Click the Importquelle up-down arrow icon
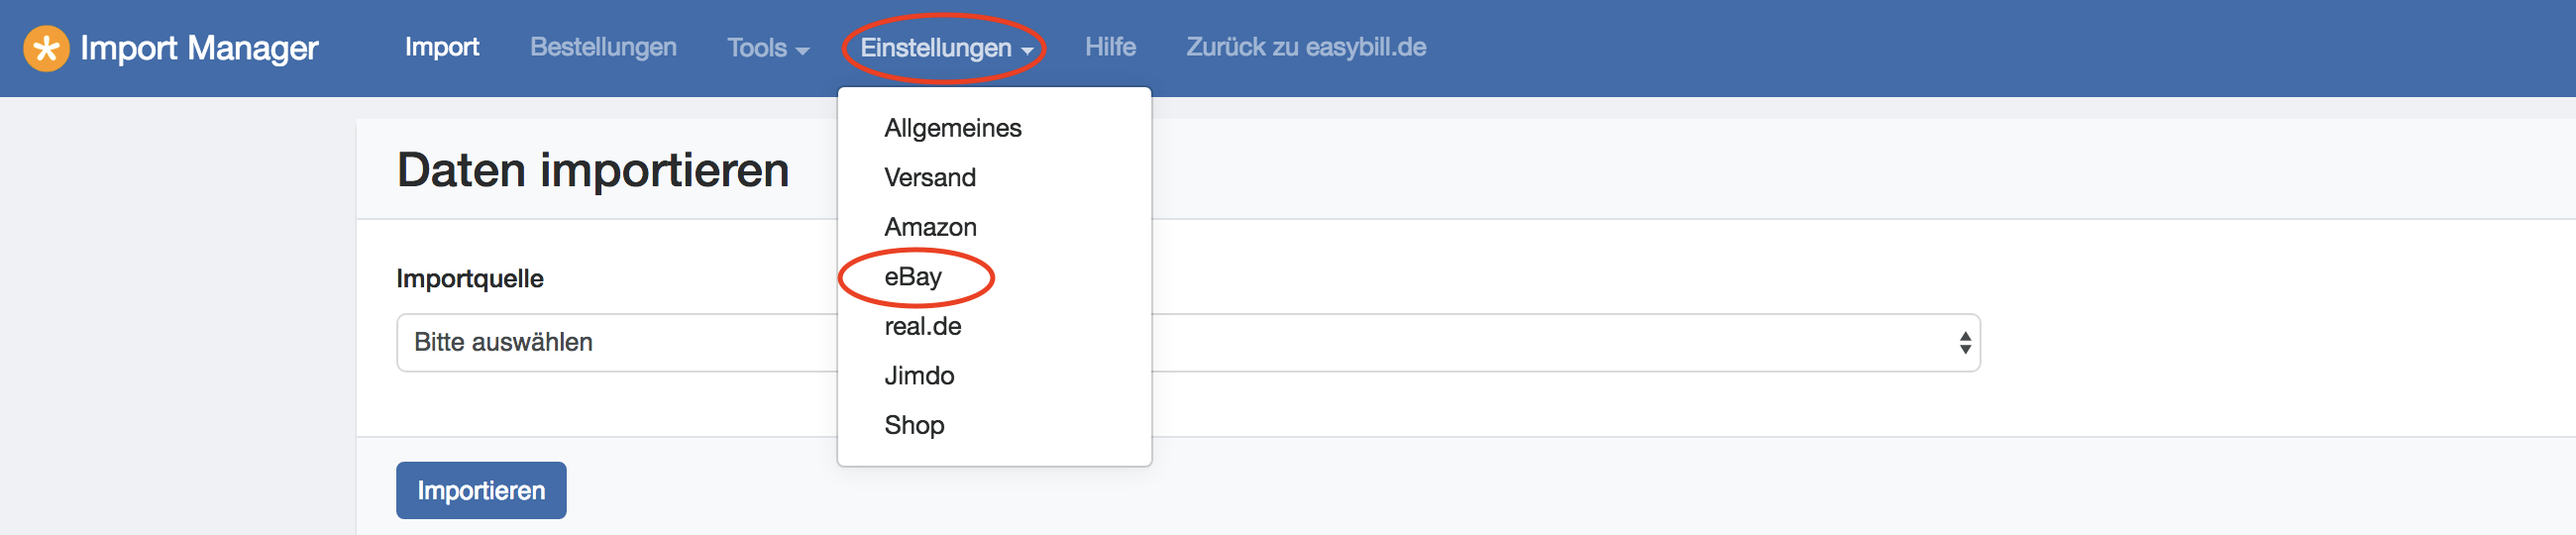Viewport: 2576px width, 535px height. [x=1964, y=343]
